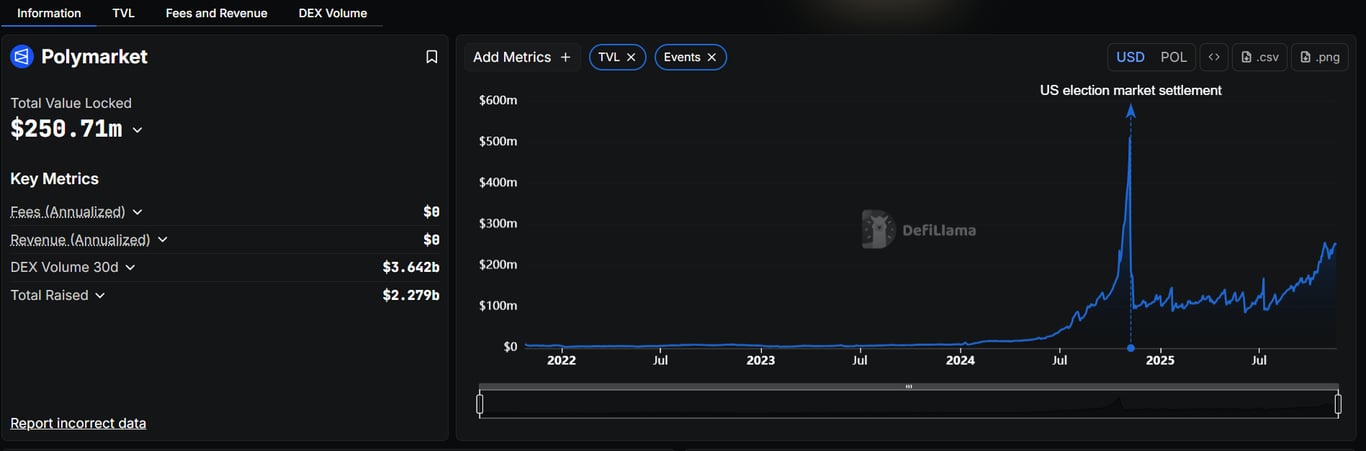Viewport: 1366px width, 451px height.
Task: Expand the Total Raised row
Action: [100, 295]
